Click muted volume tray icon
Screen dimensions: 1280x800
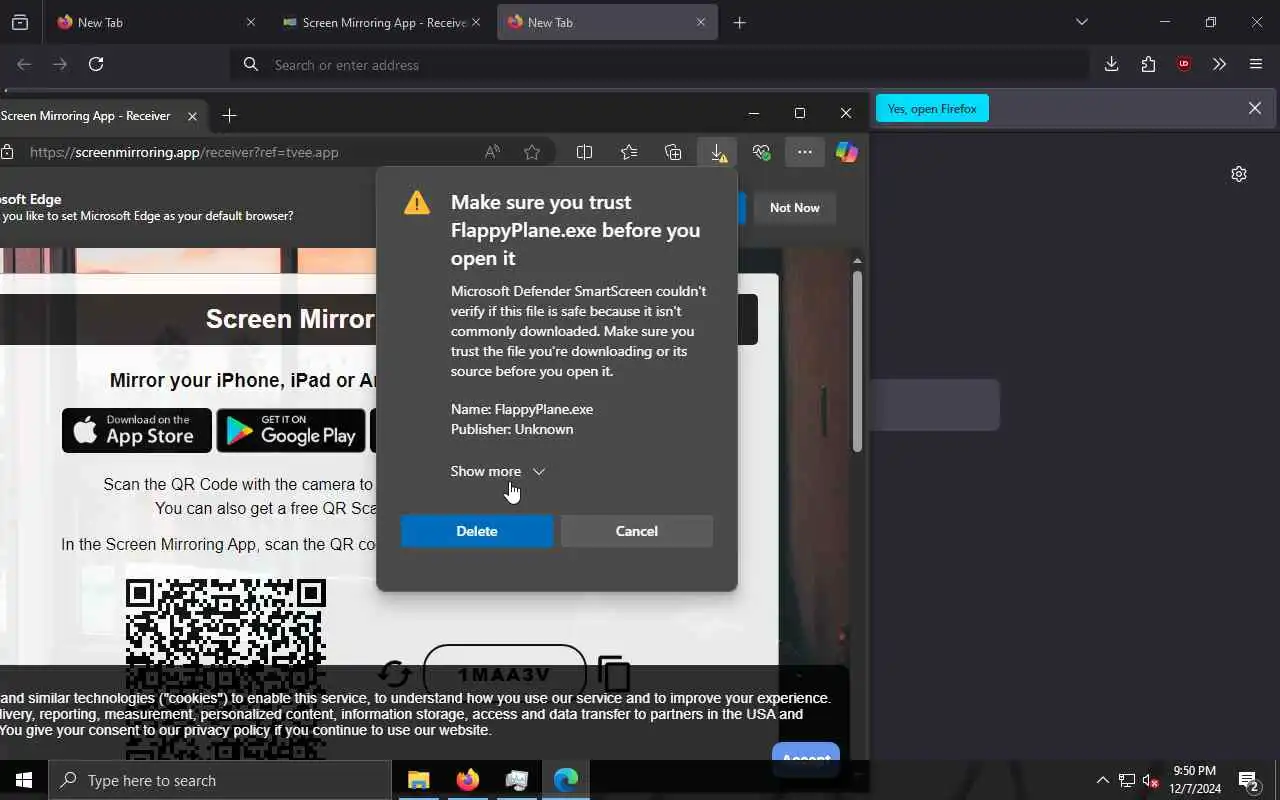[1151, 780]
